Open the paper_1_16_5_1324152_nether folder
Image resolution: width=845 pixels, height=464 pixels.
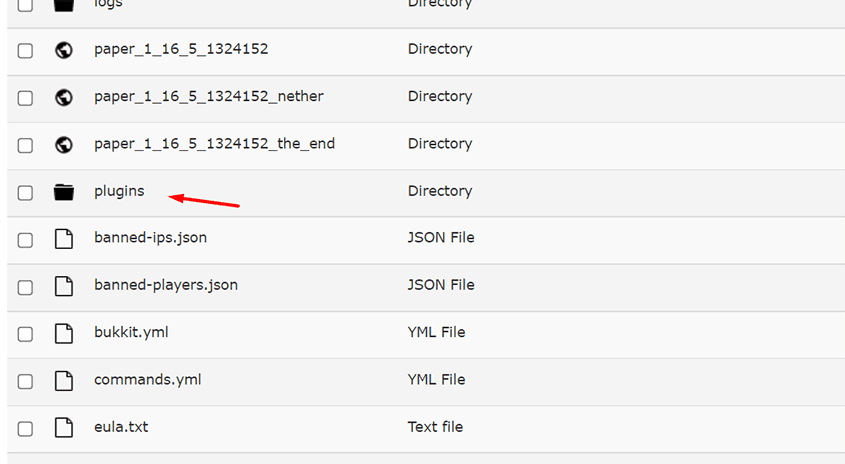click(x=209, y=96)
